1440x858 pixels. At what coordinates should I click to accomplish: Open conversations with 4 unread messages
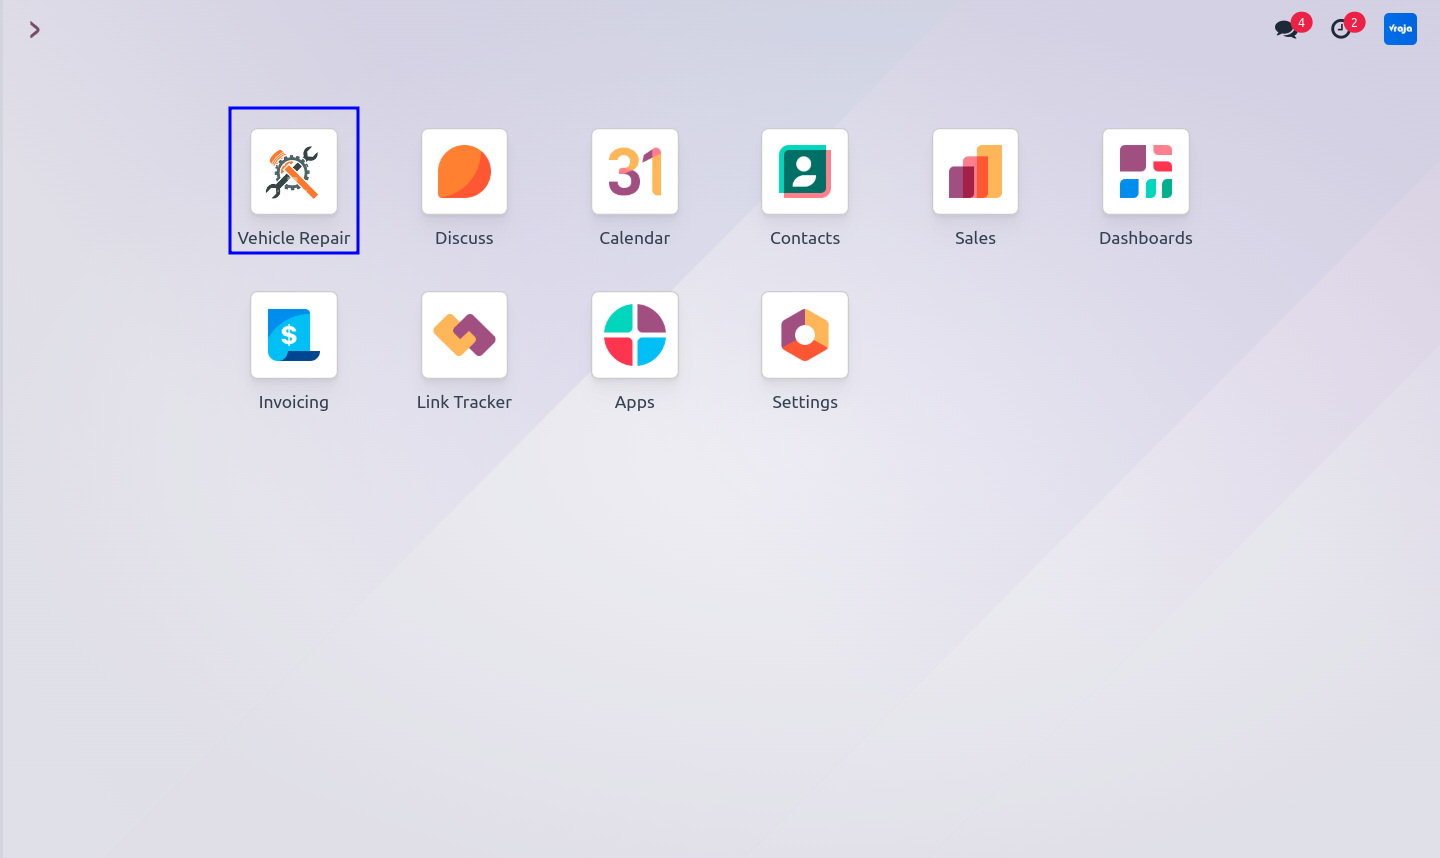click(x=1287, y=30)
